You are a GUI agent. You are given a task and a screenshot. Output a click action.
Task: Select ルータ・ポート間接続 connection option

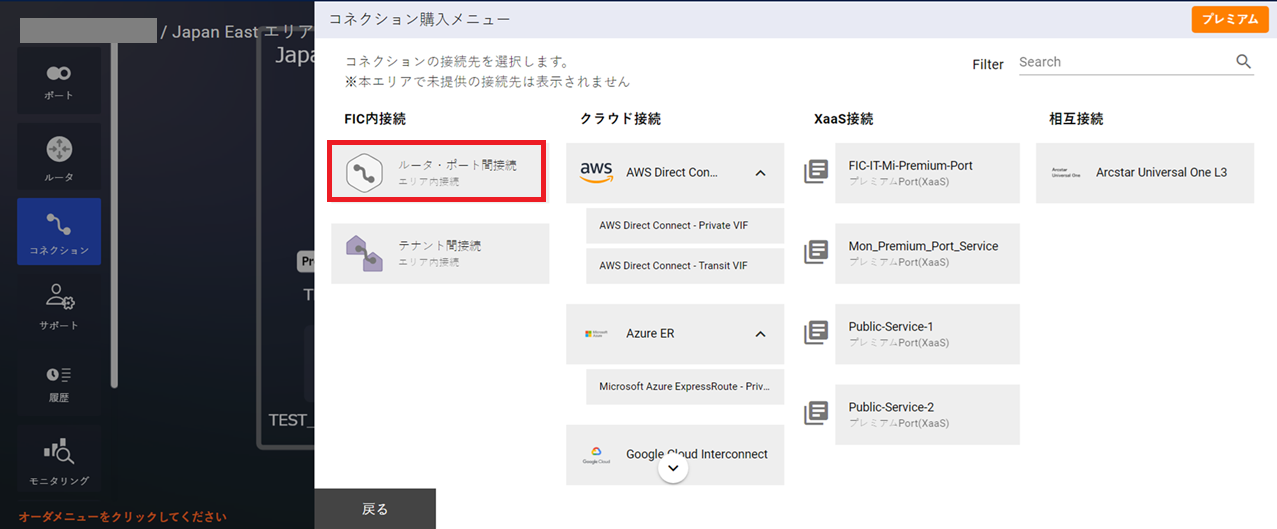click(x=438, y=172)
